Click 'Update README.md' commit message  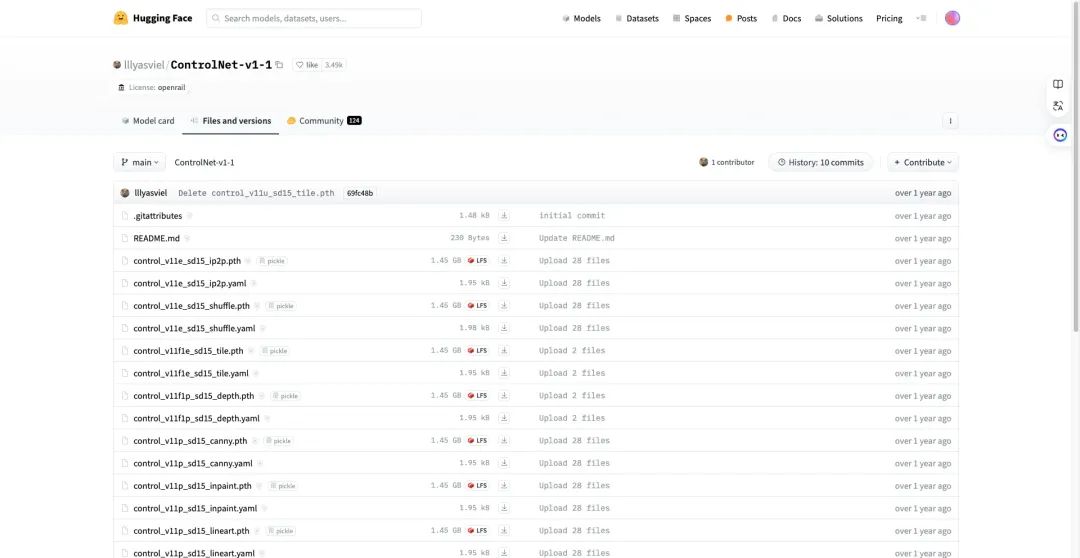pos(577,238)
